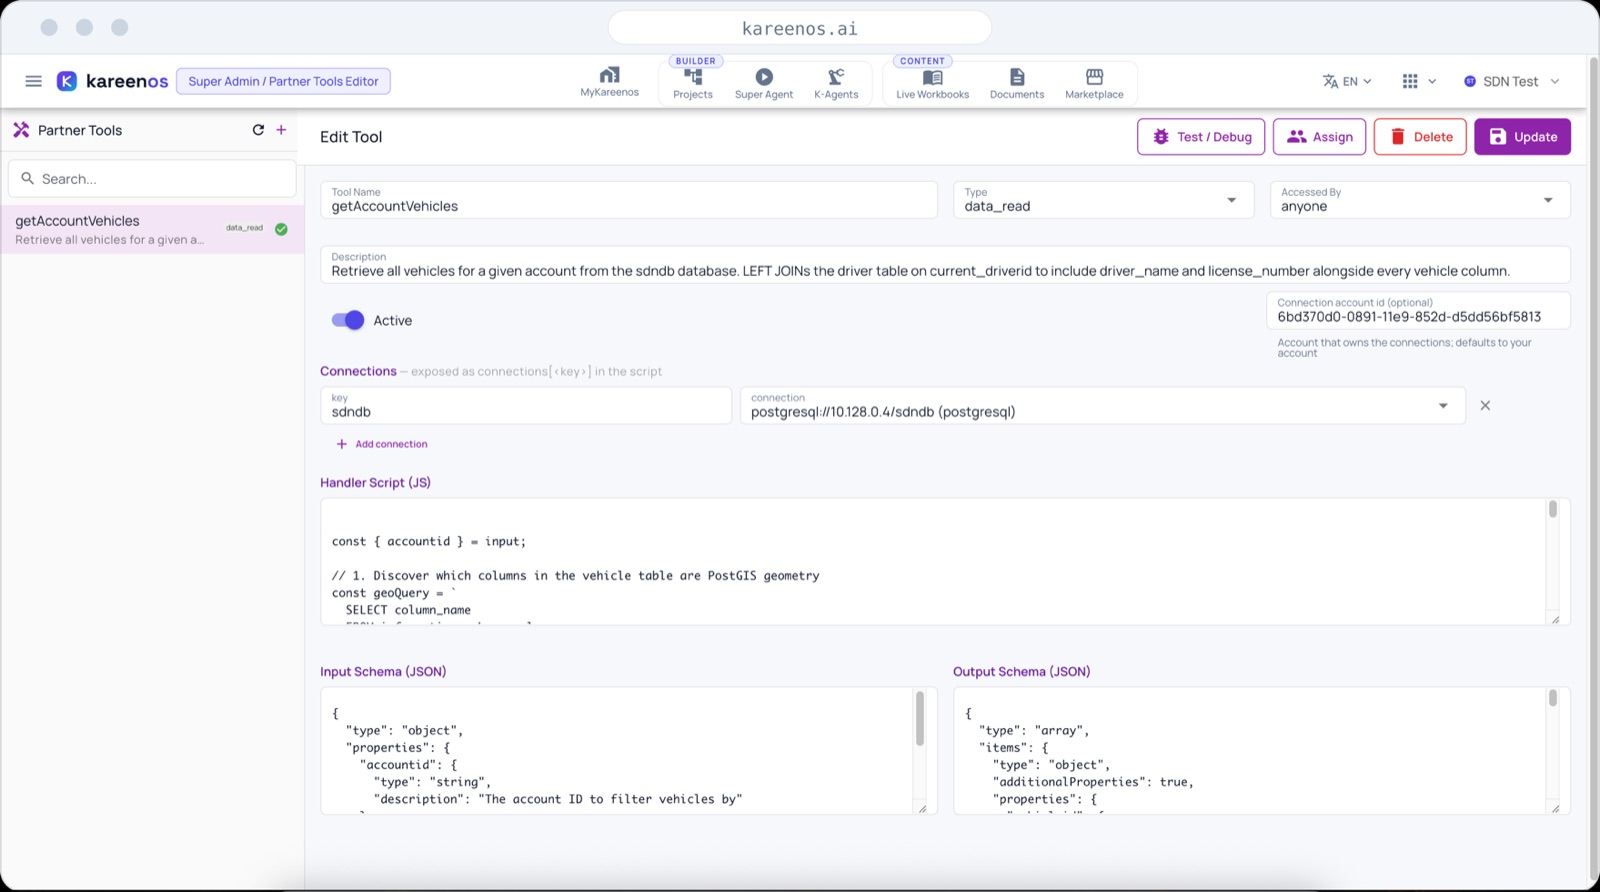This screenshot has height=892, width=1600.
Task: Click the Update button
Action: (x=1522, y=137)
